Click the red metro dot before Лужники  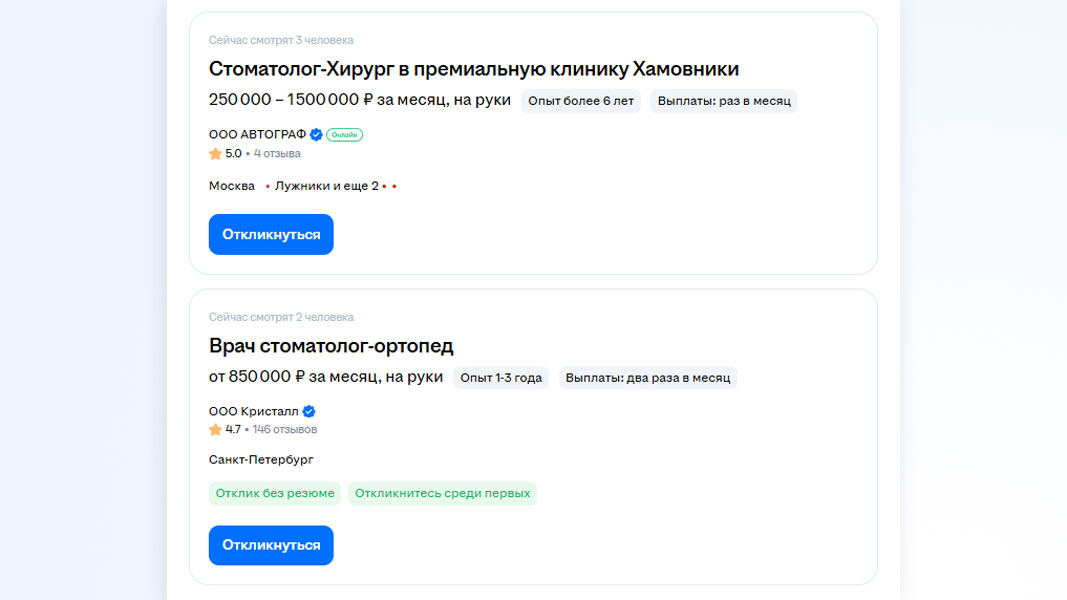coord(267,187)
